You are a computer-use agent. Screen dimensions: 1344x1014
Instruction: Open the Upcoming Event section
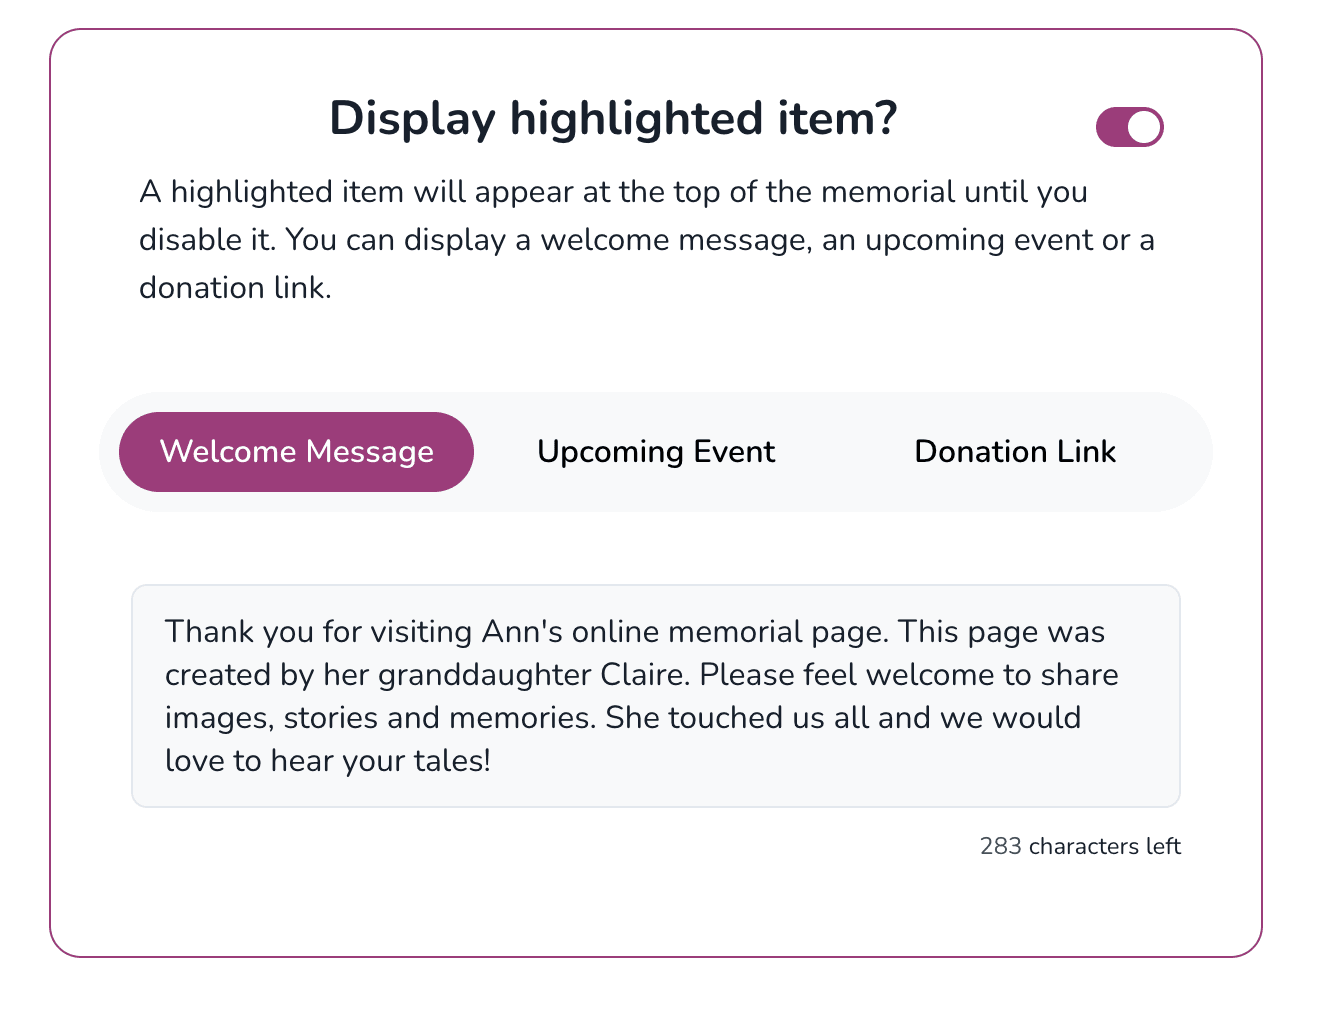[x=655, y=451]
